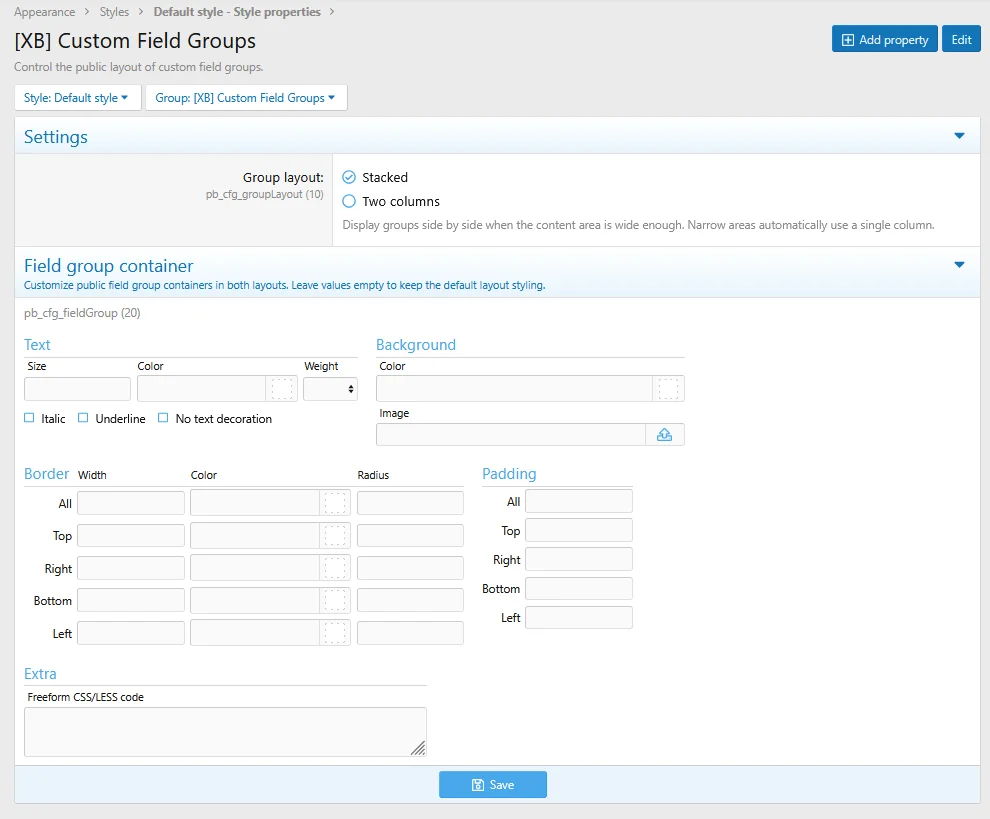Open the Style: Default style dropdown

[77, 98]
